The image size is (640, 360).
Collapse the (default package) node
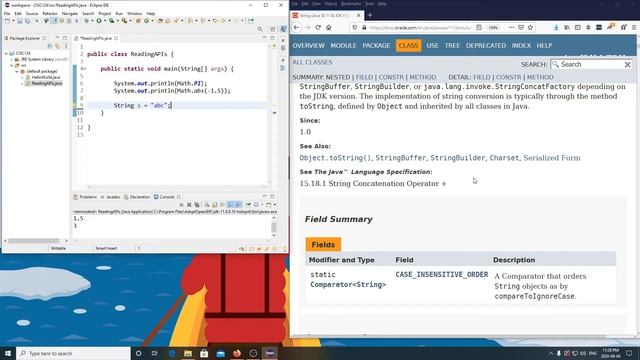pyautogui.click(x=17, y=71)
